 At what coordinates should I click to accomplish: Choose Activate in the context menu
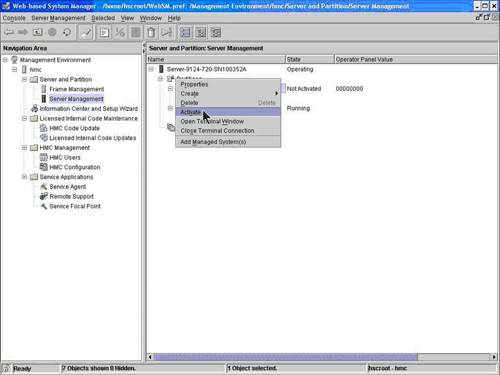(x=228, y=112)
